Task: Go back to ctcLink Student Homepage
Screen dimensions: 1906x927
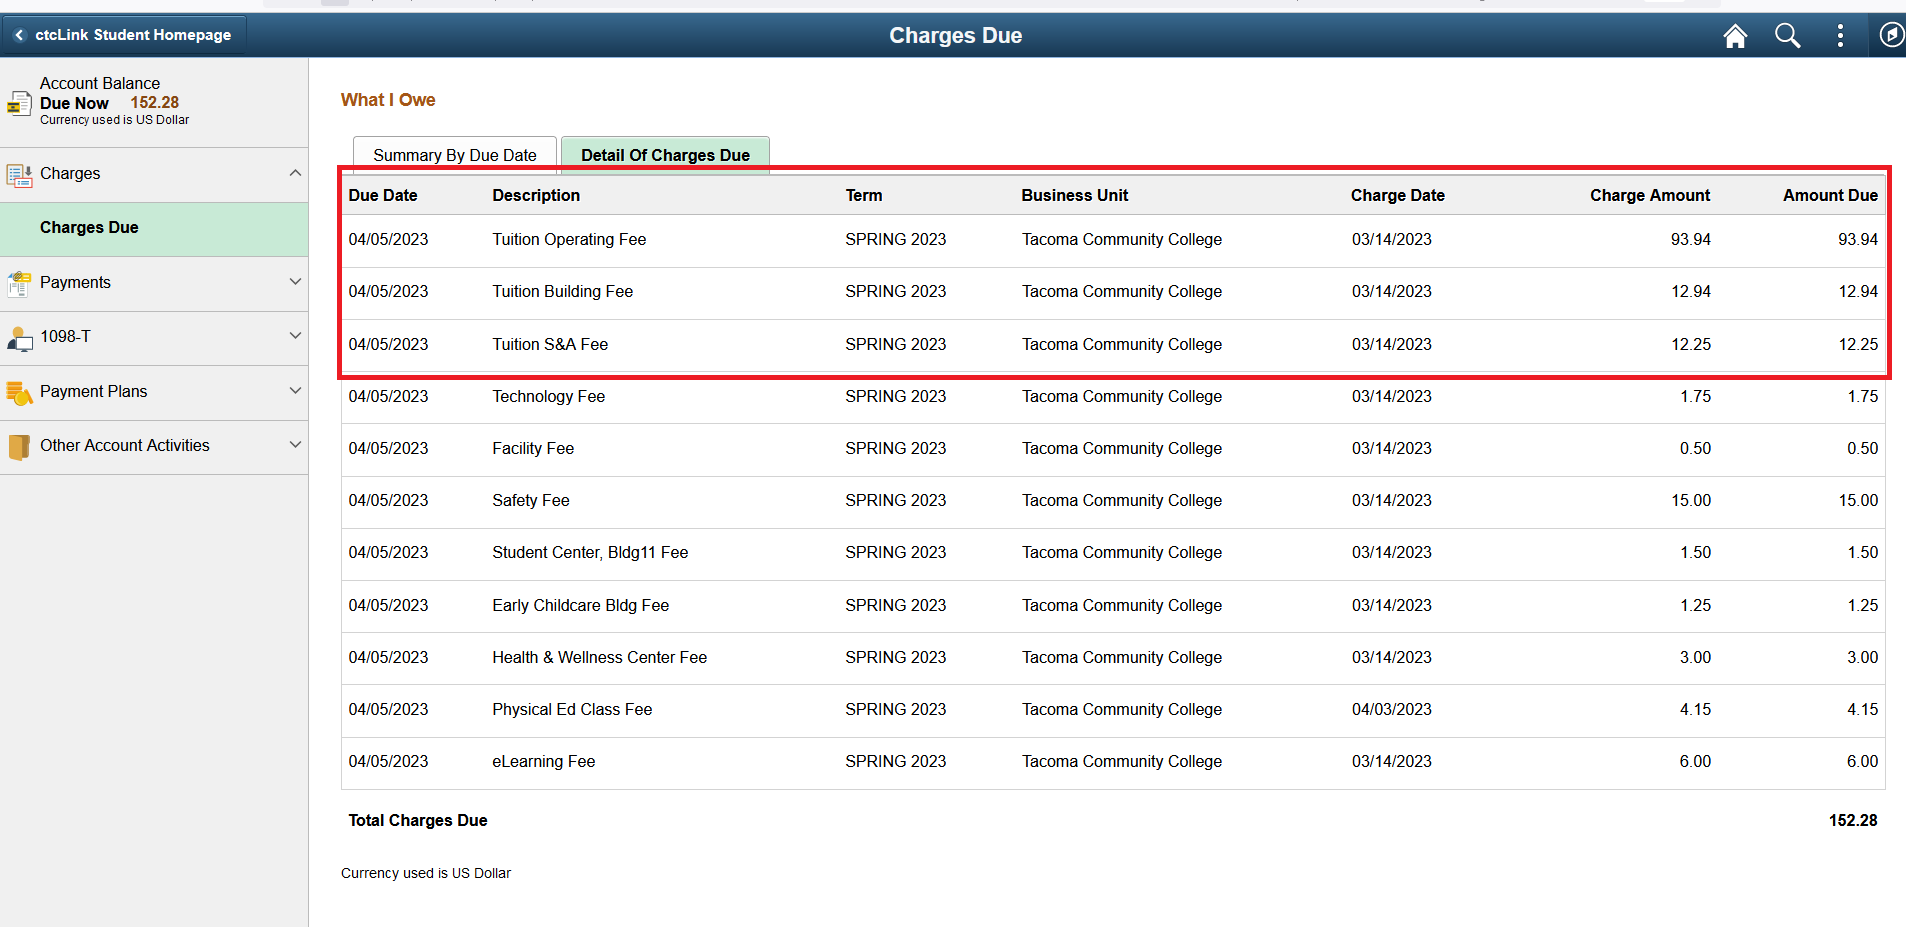Action: [124, 35]
